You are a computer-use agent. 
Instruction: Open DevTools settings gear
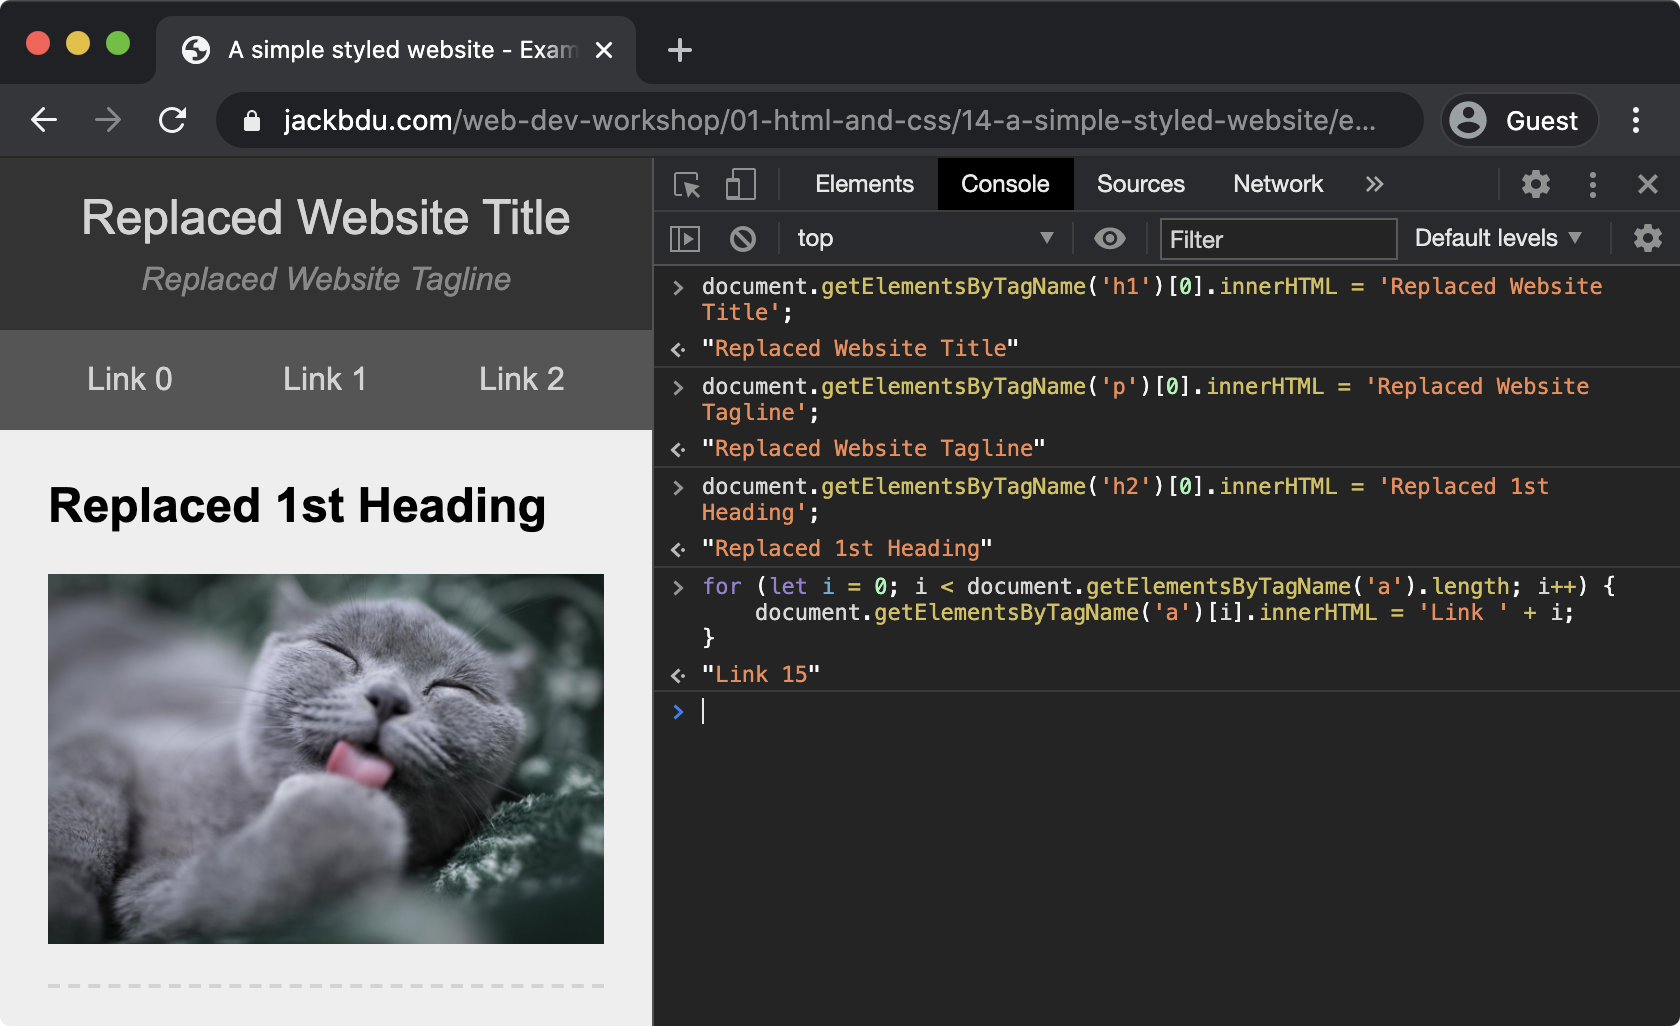point(1536,184)
